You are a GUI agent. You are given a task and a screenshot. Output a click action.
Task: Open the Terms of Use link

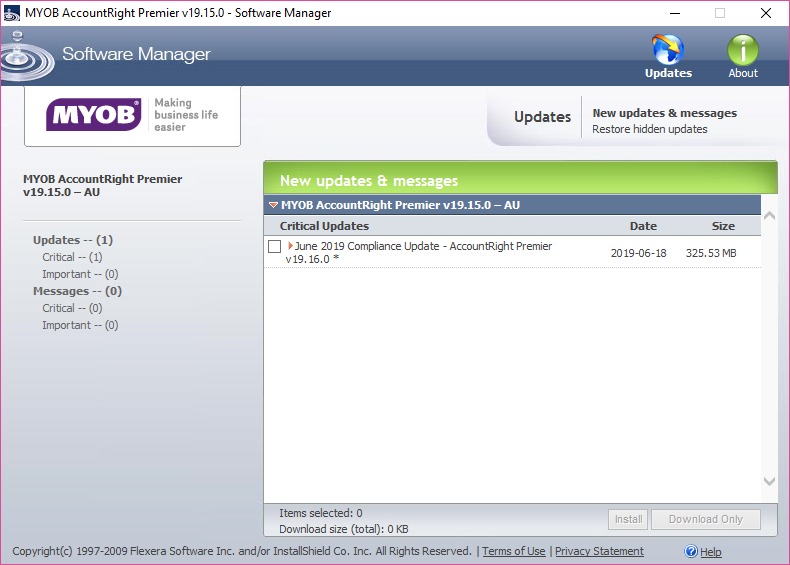tap(514, 551)
